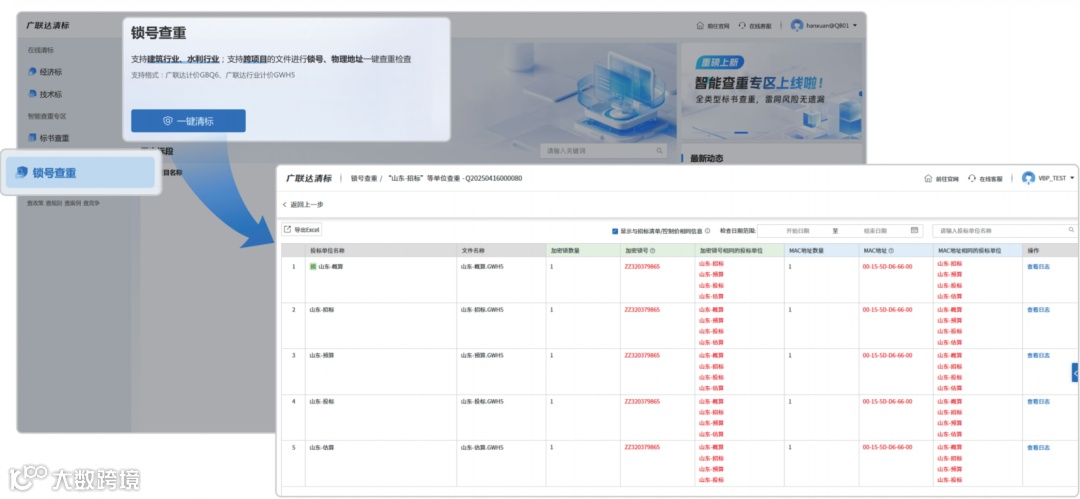Click the 结束日期 date field
This screenshot has height=499, width=1080.
pos(875,231)
